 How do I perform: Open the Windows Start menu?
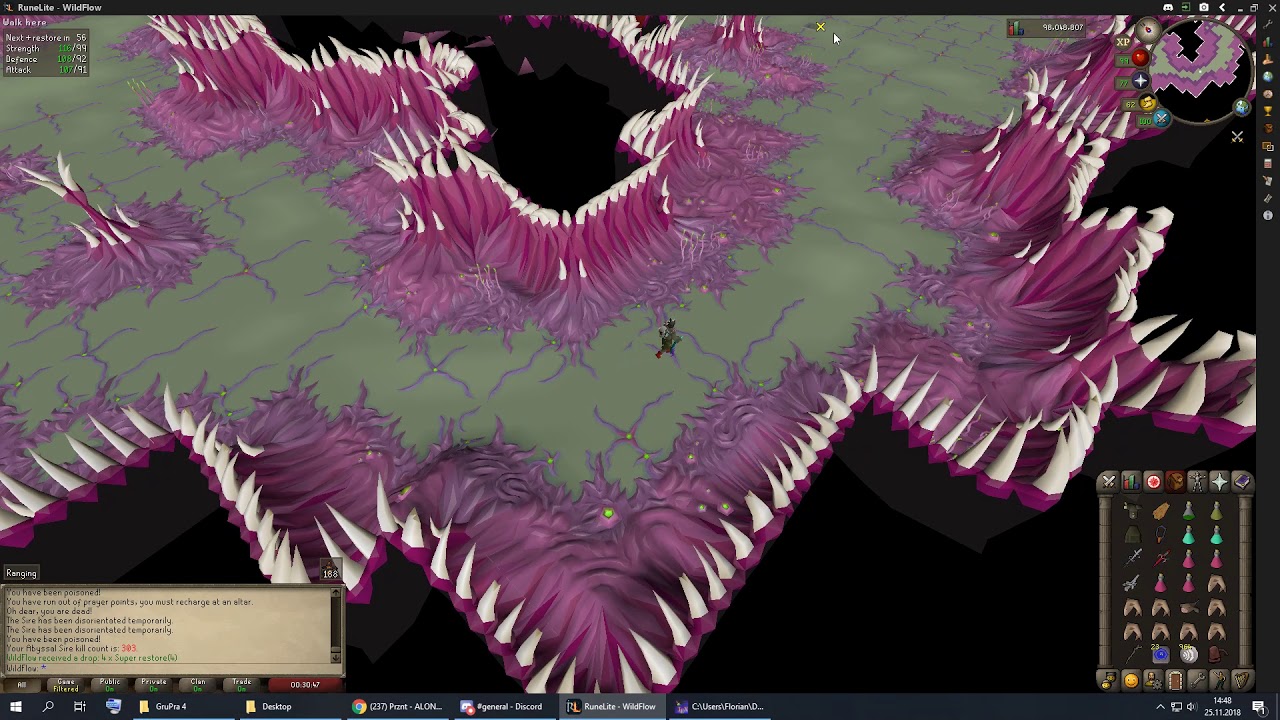(17, 706)
